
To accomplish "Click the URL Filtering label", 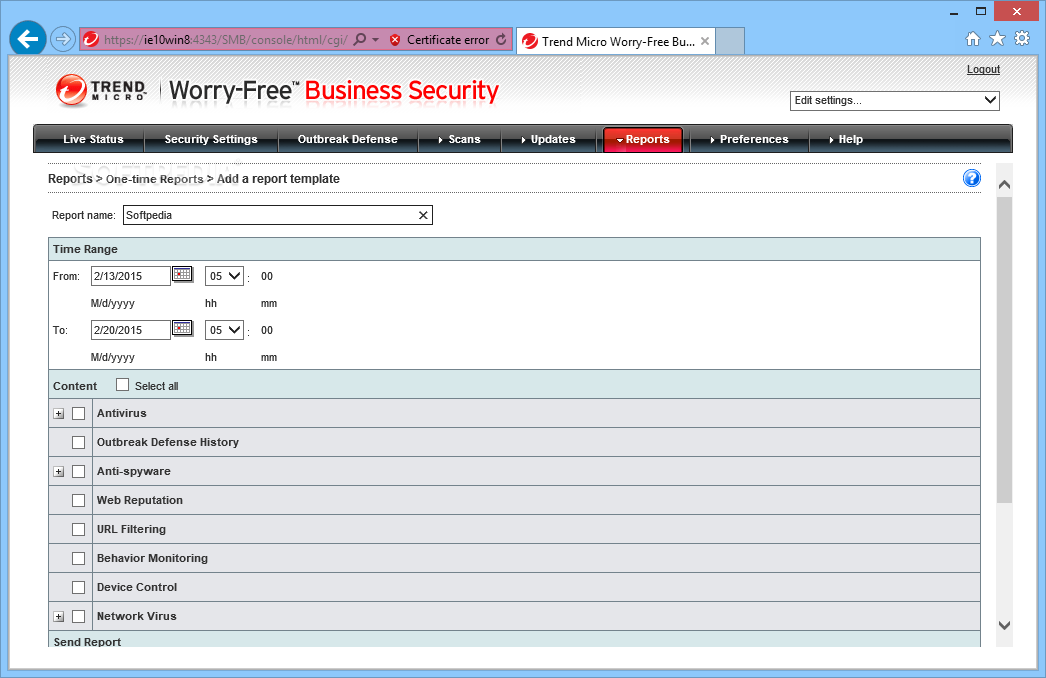I will 131,529.
